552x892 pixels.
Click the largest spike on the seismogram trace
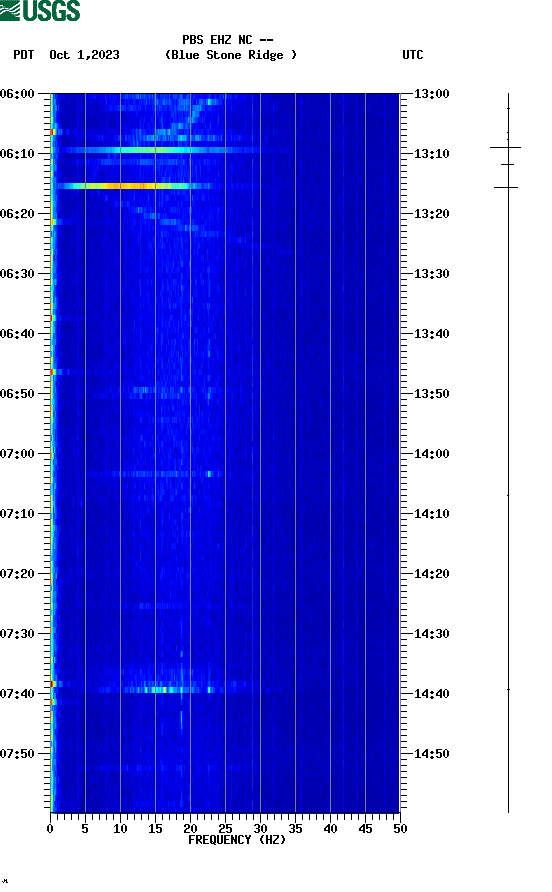(505, 147)
